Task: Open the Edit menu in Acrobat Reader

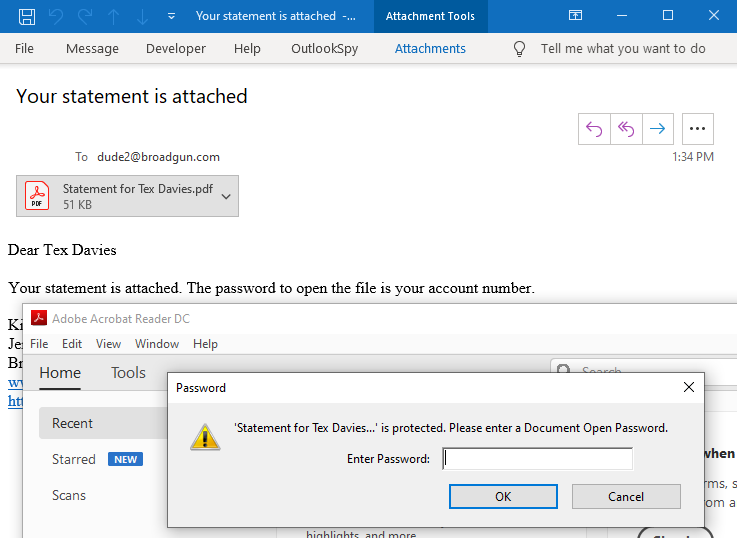Action: 72,344
